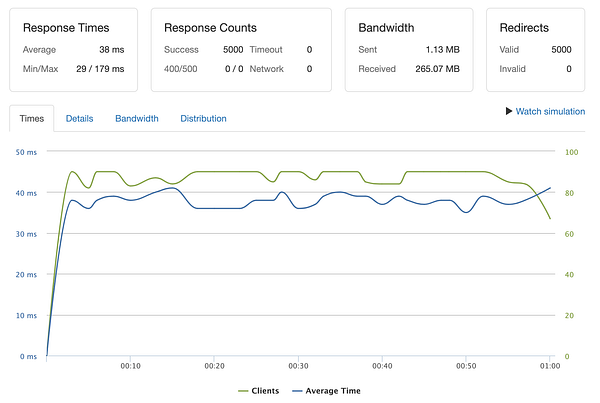Switch to the Distribution tab

[x=203, y=118]
